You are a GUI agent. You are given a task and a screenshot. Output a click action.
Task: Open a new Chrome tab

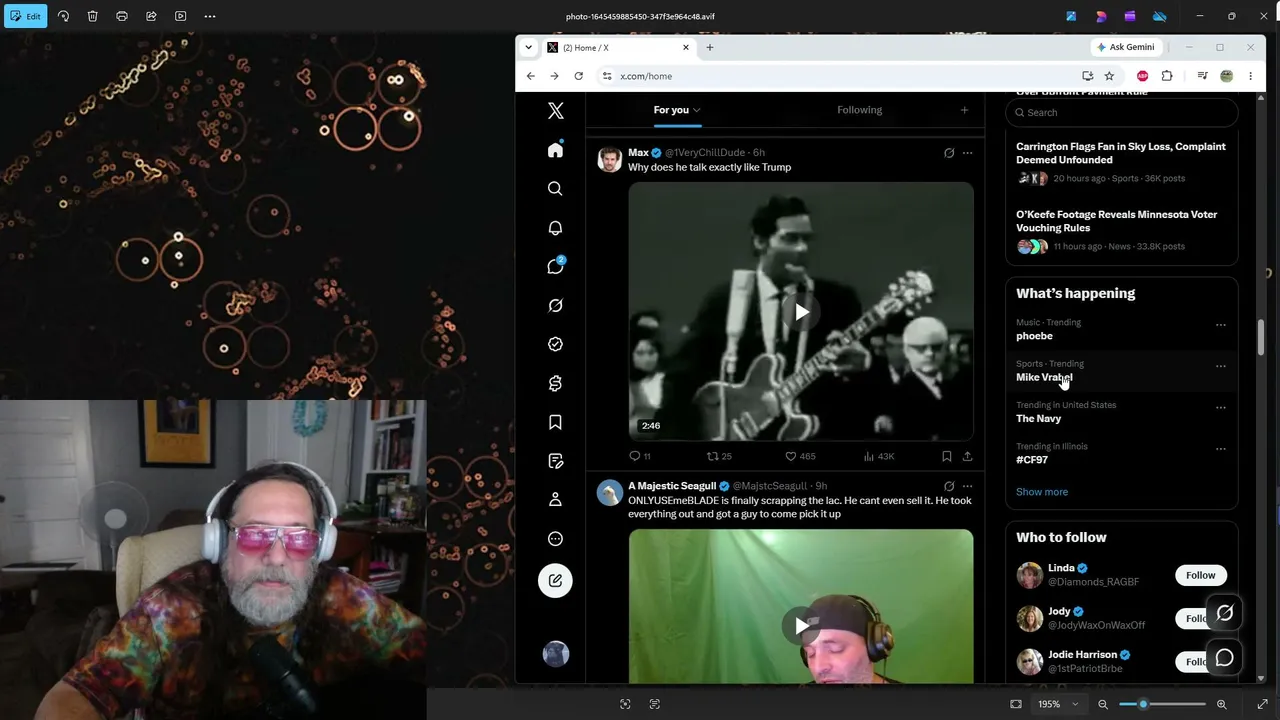(710, 47)
